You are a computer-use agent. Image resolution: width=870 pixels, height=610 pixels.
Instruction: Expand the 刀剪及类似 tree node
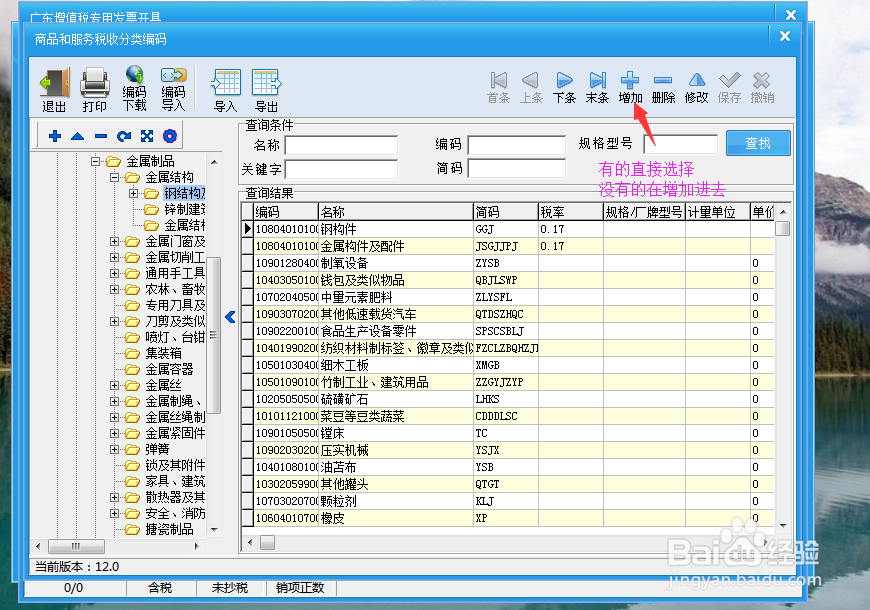point(114,321)
